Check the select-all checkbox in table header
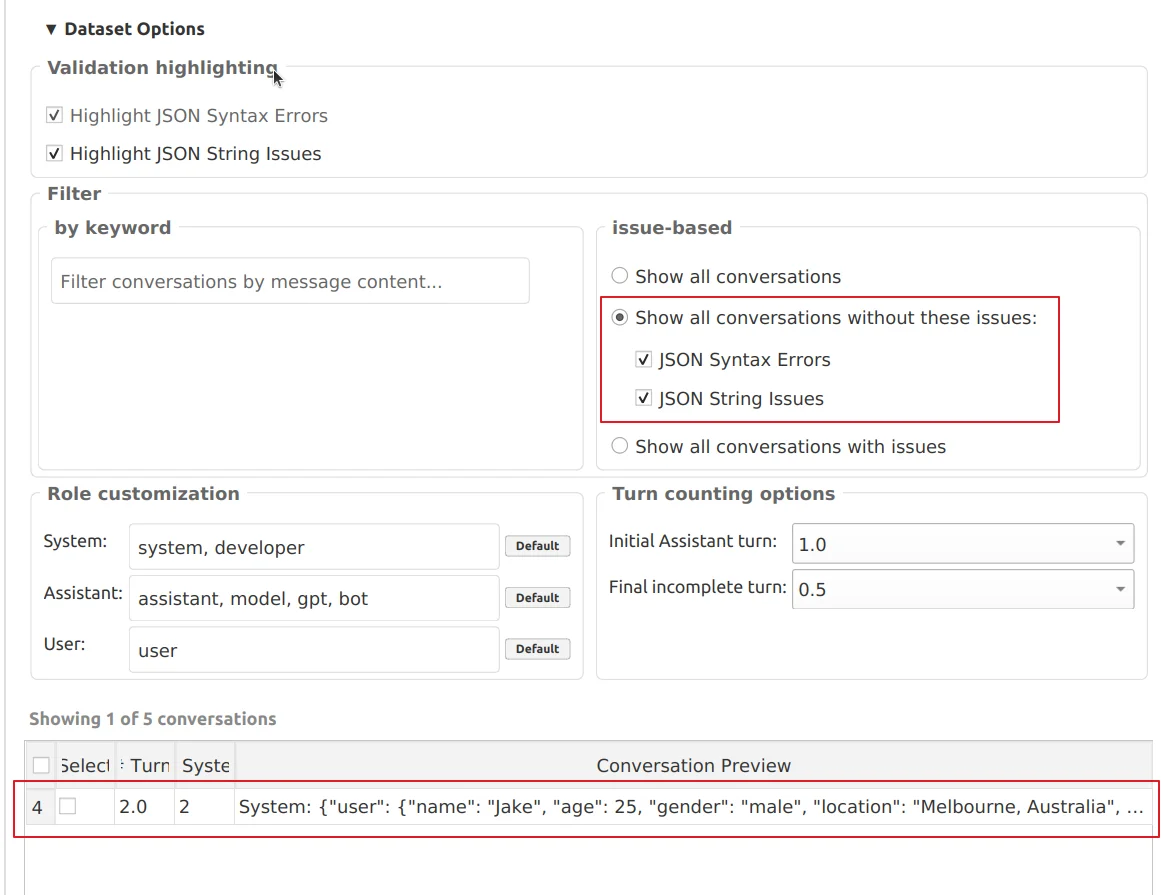The height and width of the screenshot is (895, 1162). tap(42, 765)
